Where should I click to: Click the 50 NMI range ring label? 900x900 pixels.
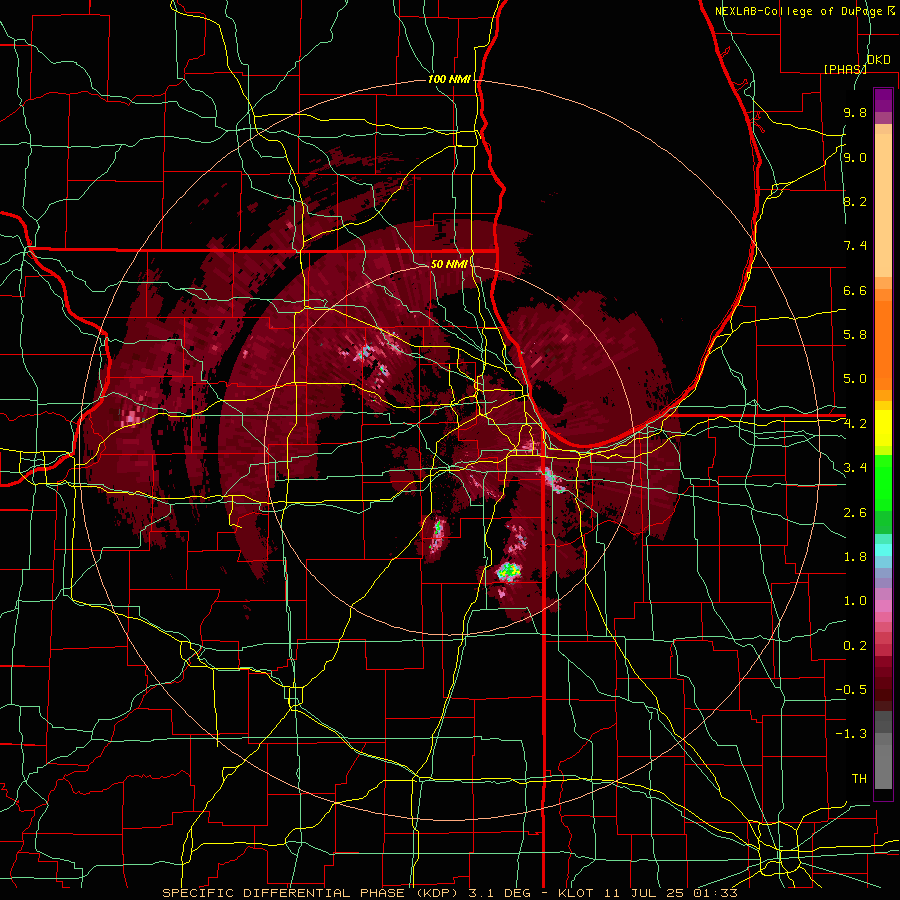449,264
